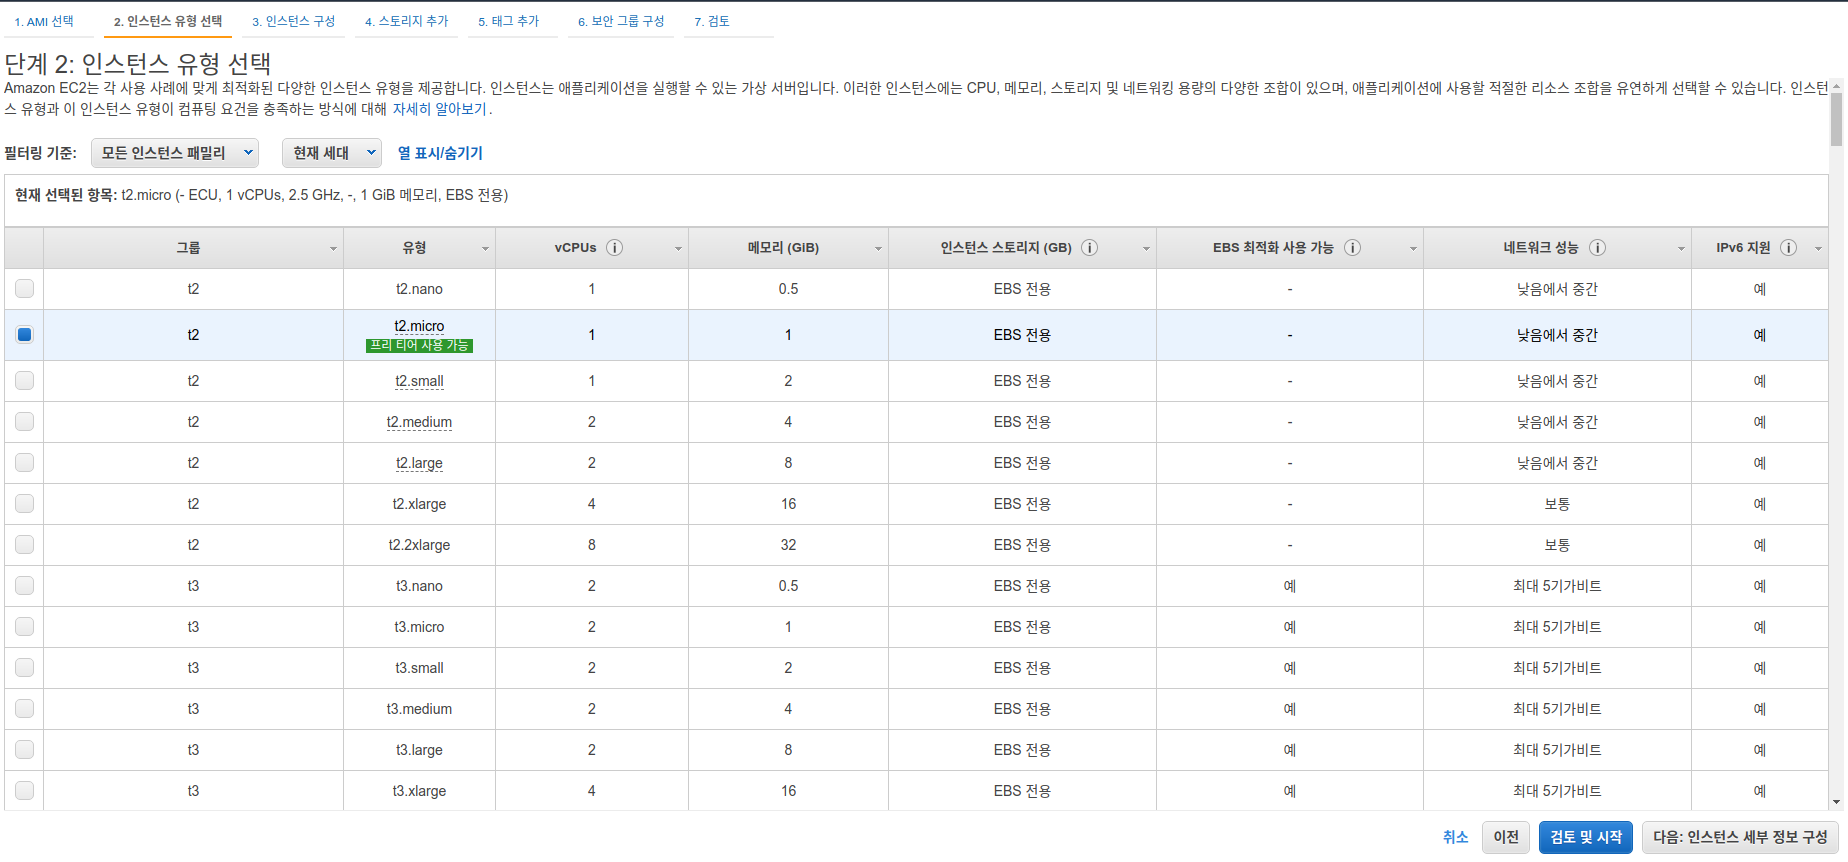The image size is (1848, 862).
Task: Open sort arrow on vCPUs column
Action: (678, 249)
